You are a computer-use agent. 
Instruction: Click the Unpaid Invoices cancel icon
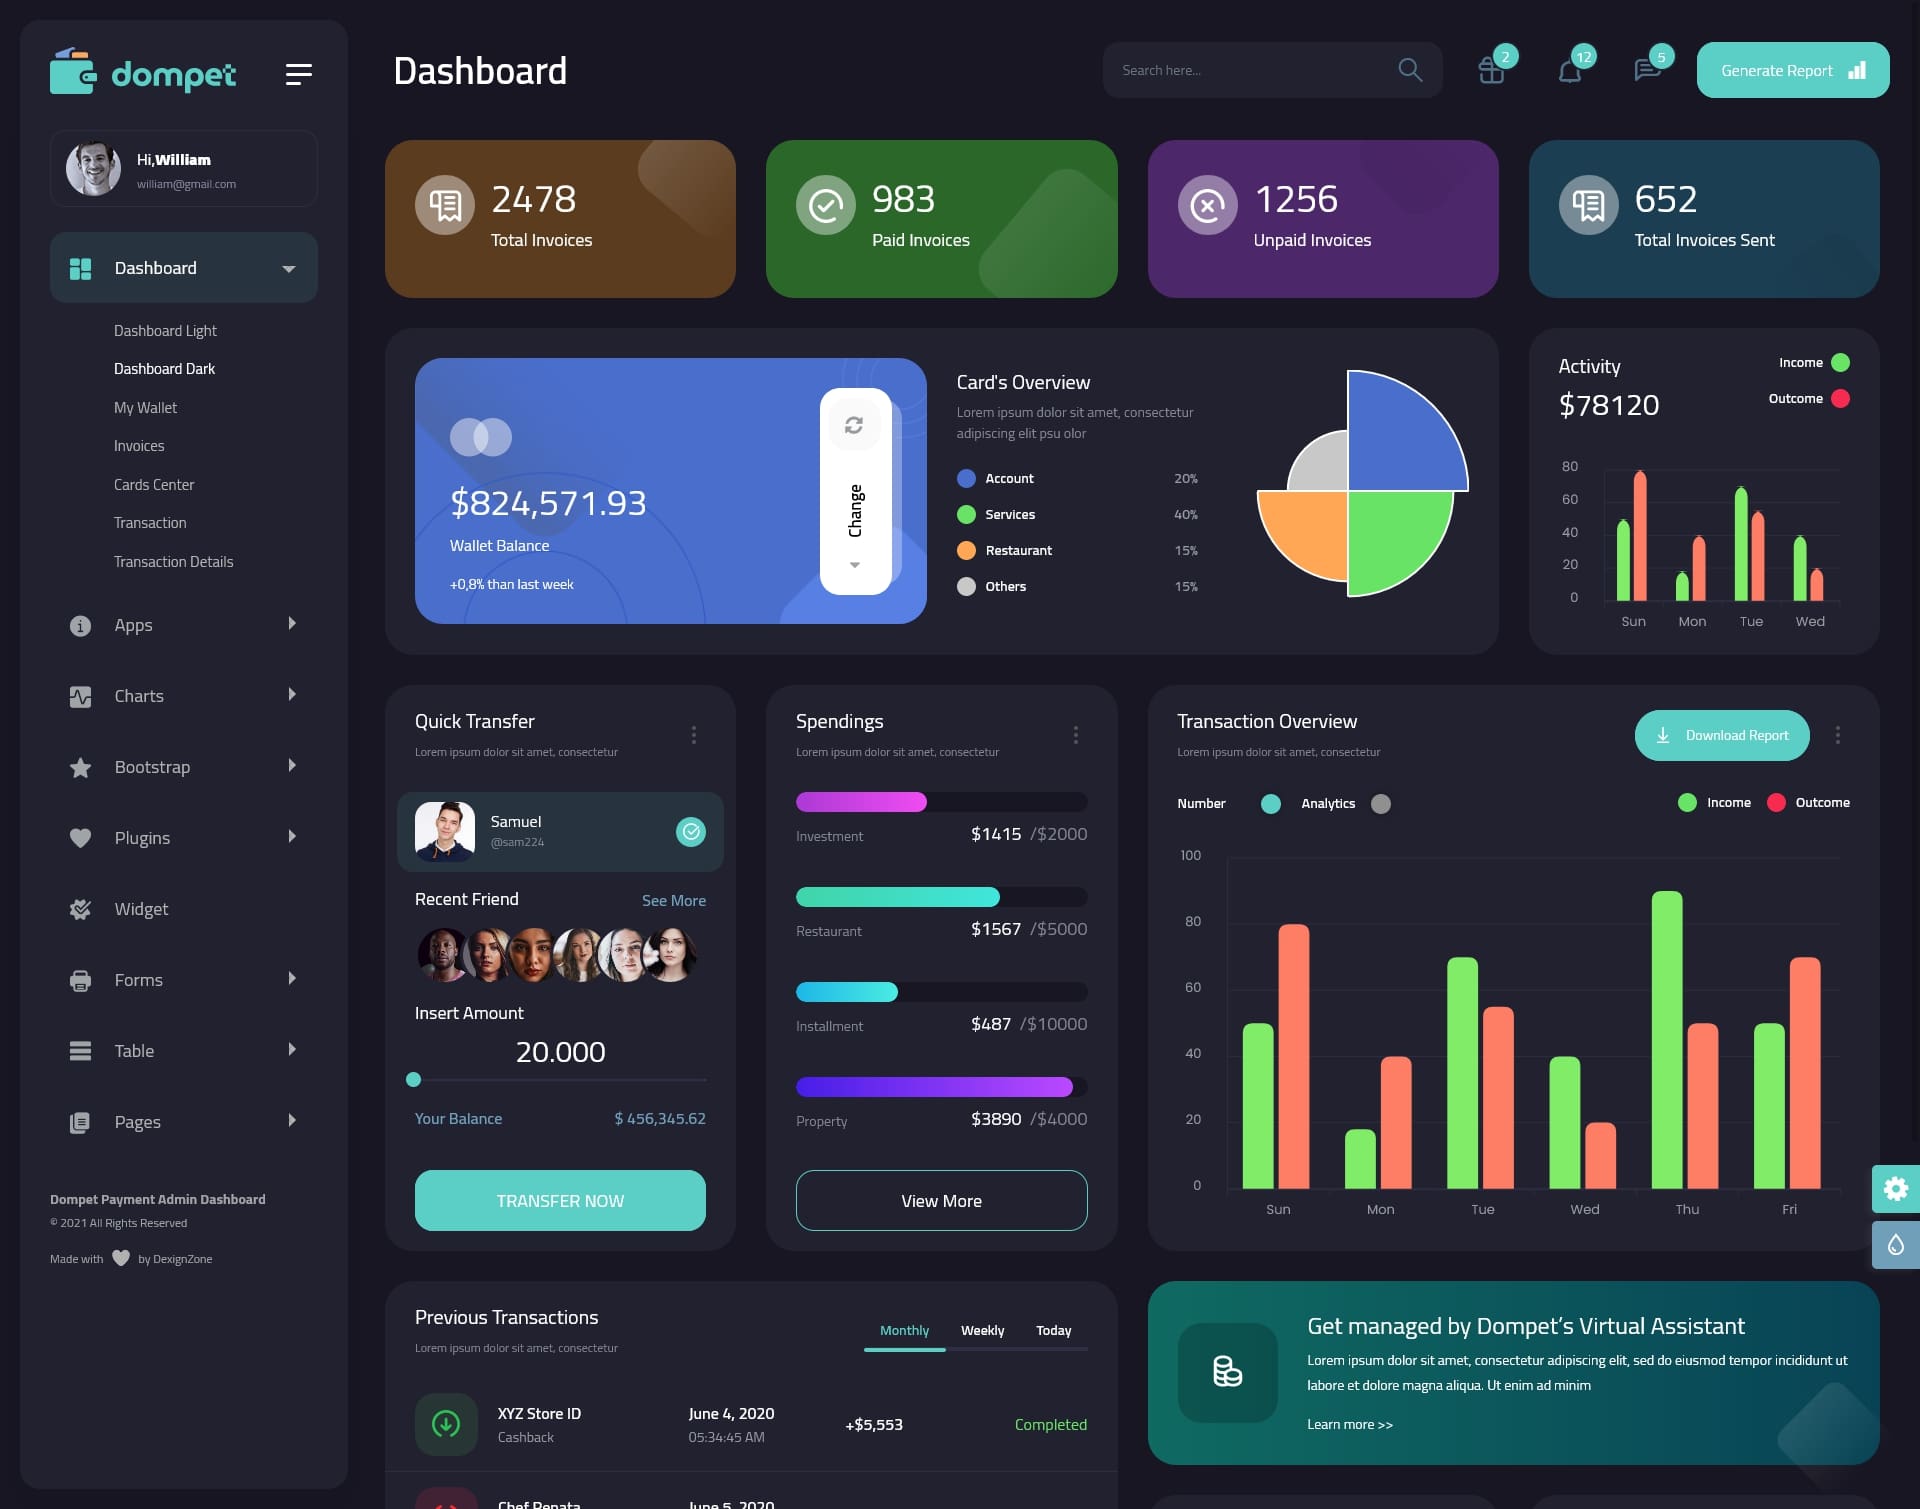coord(1206,204)
